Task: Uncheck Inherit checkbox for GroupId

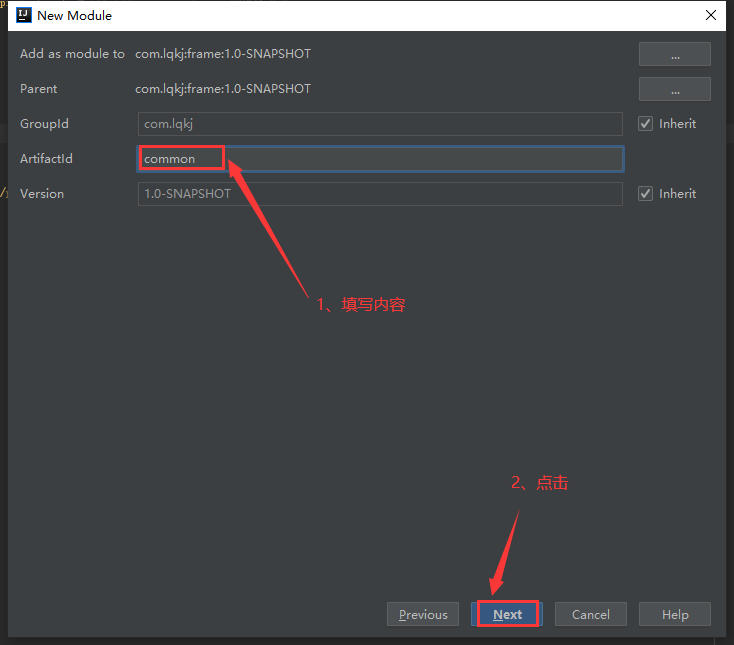Action: [646, 124]
